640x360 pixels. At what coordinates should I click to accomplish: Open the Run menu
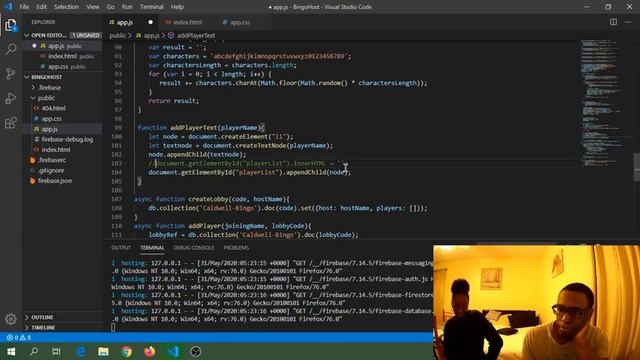click(x=127, y=7)
